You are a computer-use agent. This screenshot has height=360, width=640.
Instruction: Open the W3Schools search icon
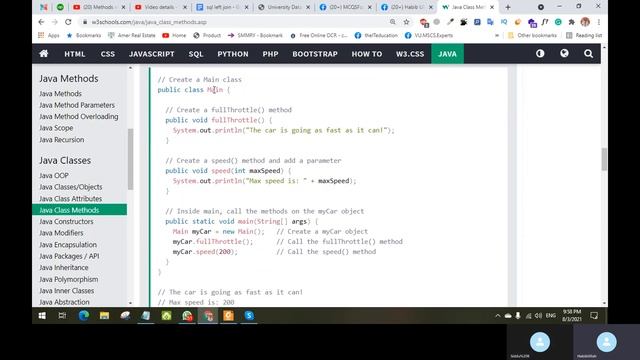[x=588, y=53]
